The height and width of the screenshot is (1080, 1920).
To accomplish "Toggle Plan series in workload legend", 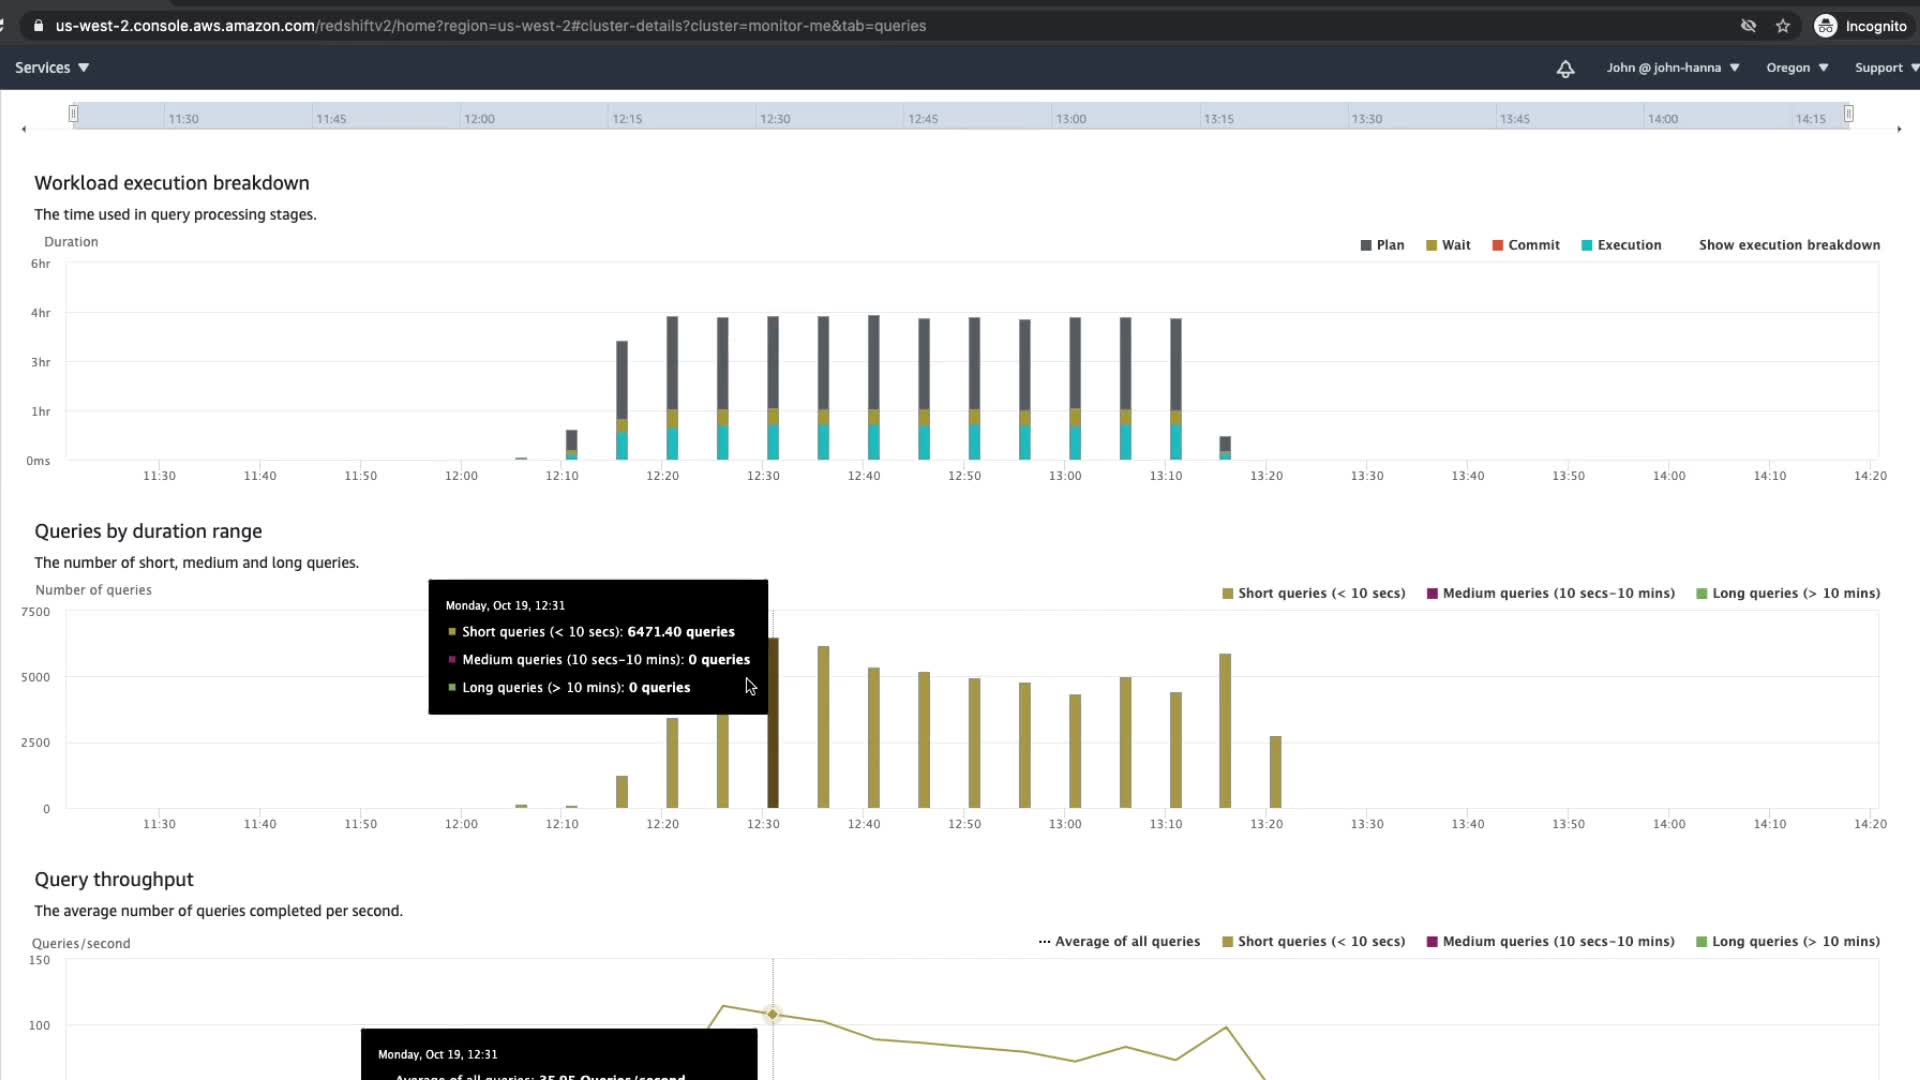I will [x=1382, y=245].
